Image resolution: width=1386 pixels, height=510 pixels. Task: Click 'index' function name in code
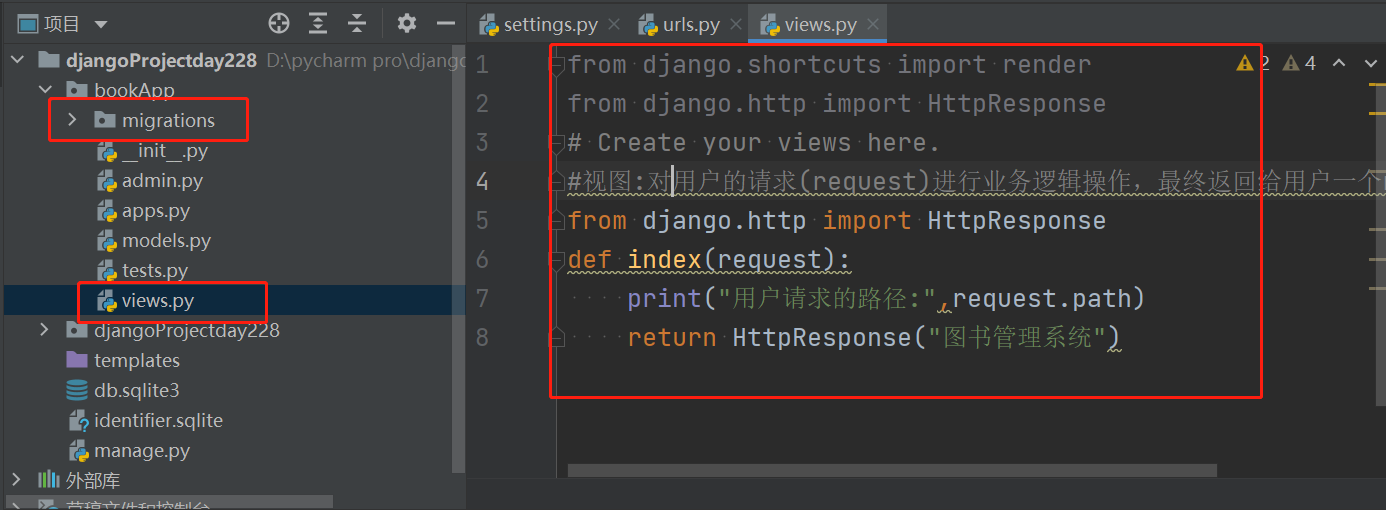tap(664, 260)
